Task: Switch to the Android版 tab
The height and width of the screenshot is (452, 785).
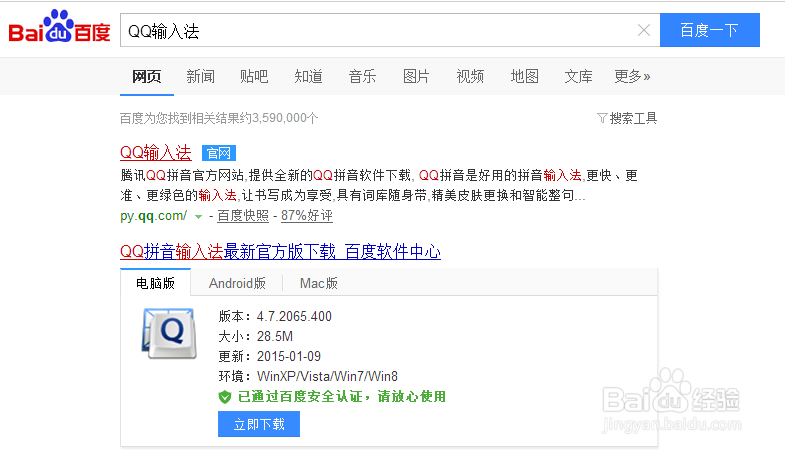Action: click(237, 283)
